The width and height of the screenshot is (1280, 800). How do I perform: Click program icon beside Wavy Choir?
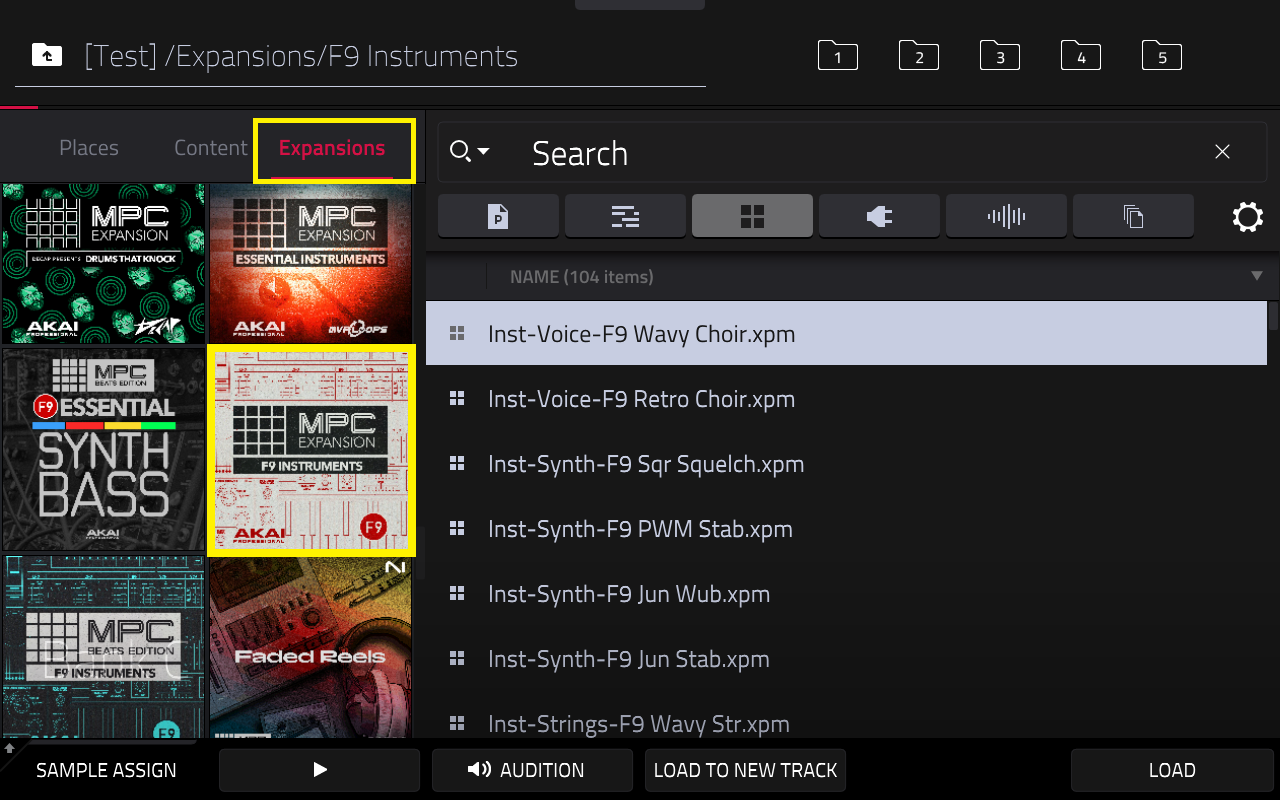pyautogui.click(x=457, y=333)
